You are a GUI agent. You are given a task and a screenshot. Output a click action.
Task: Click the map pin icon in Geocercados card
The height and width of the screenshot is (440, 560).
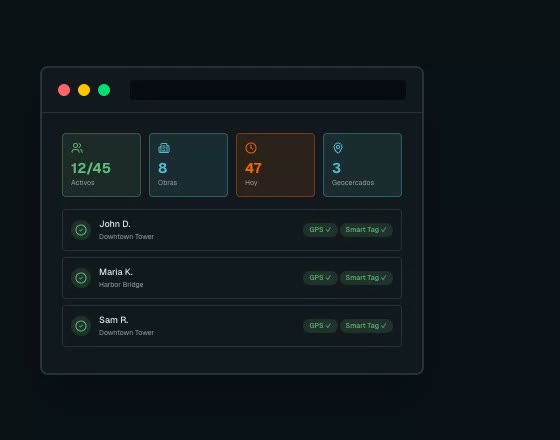(338, 148)
